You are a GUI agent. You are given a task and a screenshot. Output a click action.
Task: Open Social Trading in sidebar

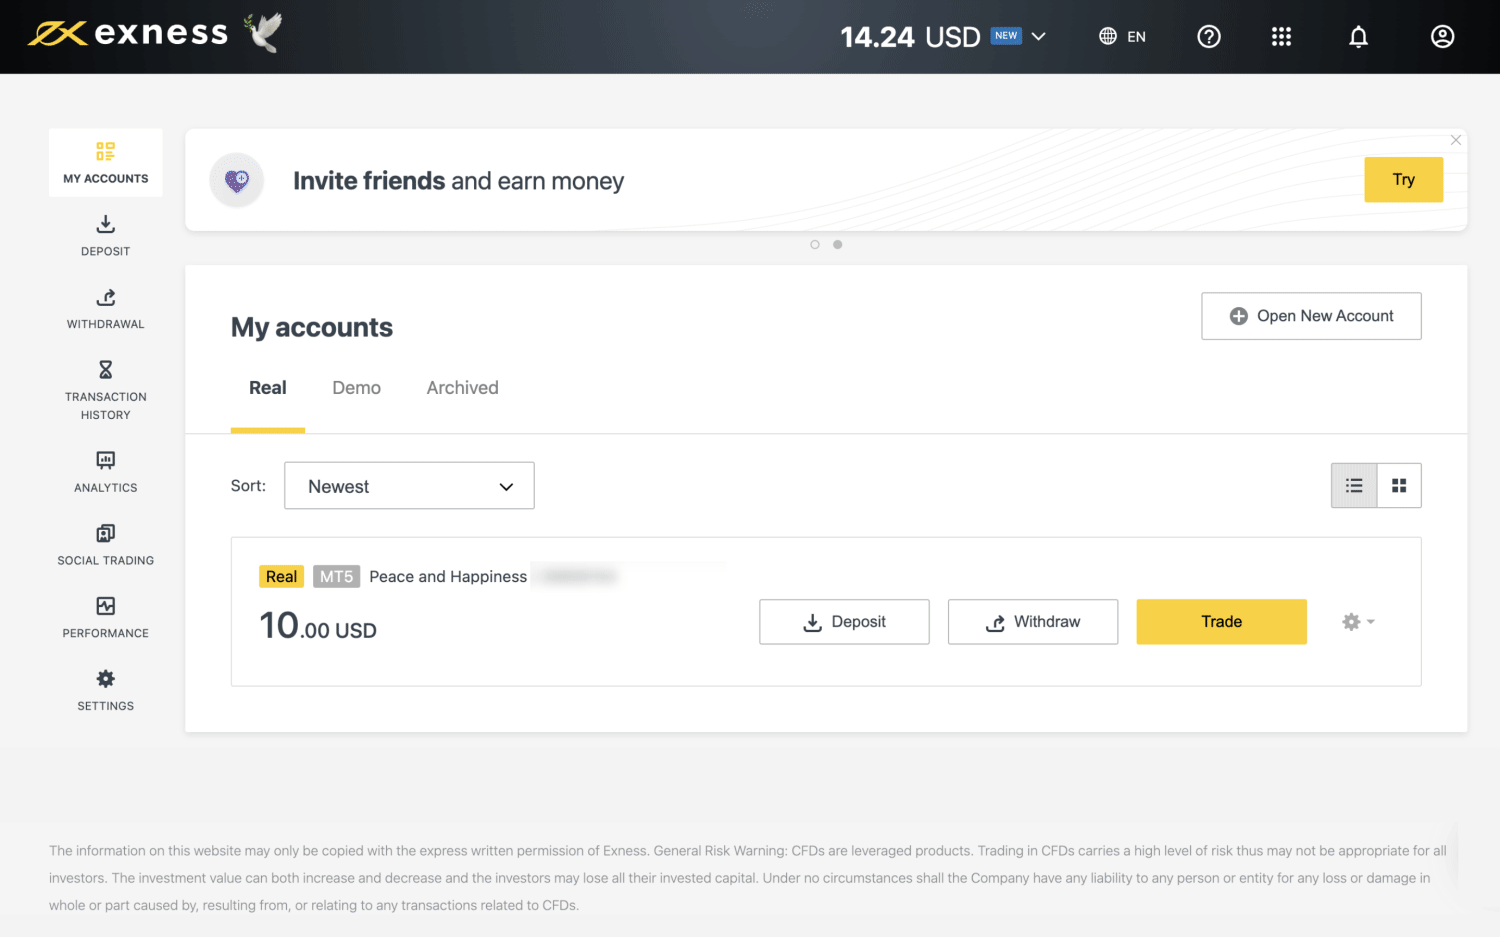coord(105,545)
